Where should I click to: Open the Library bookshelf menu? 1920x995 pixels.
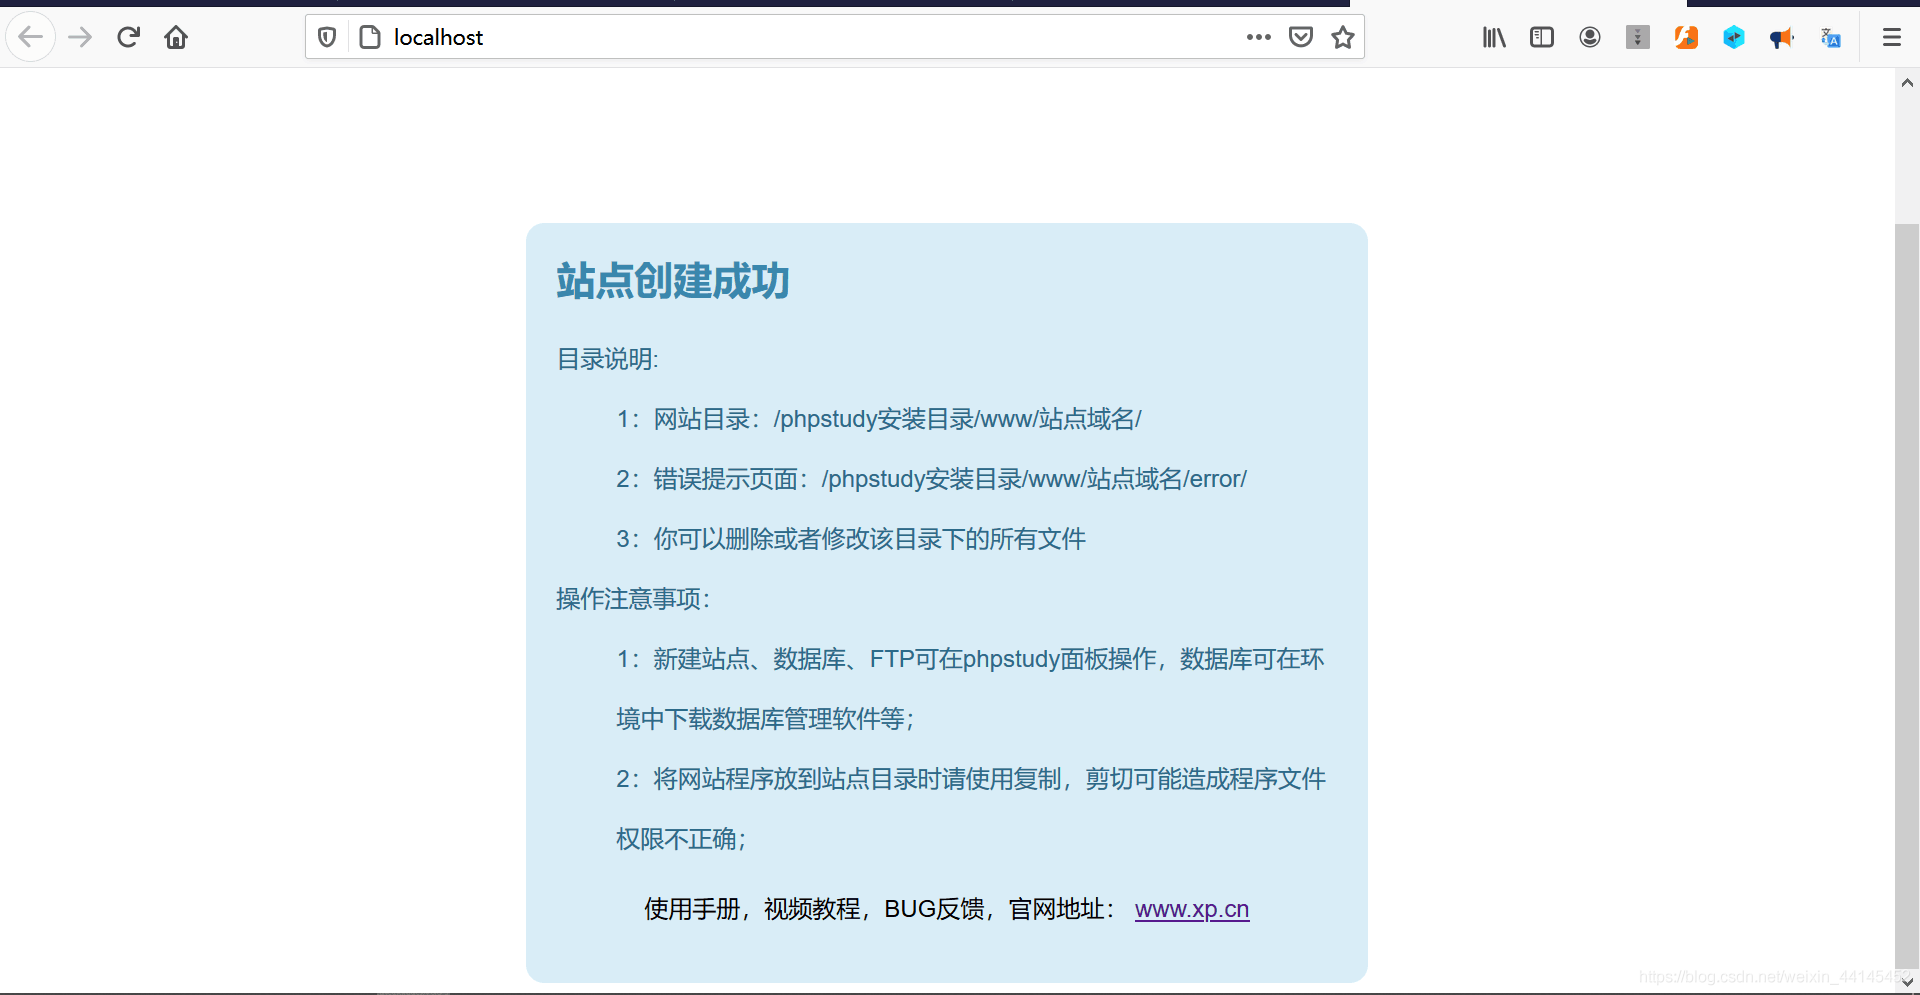(x=1494, y=38)
